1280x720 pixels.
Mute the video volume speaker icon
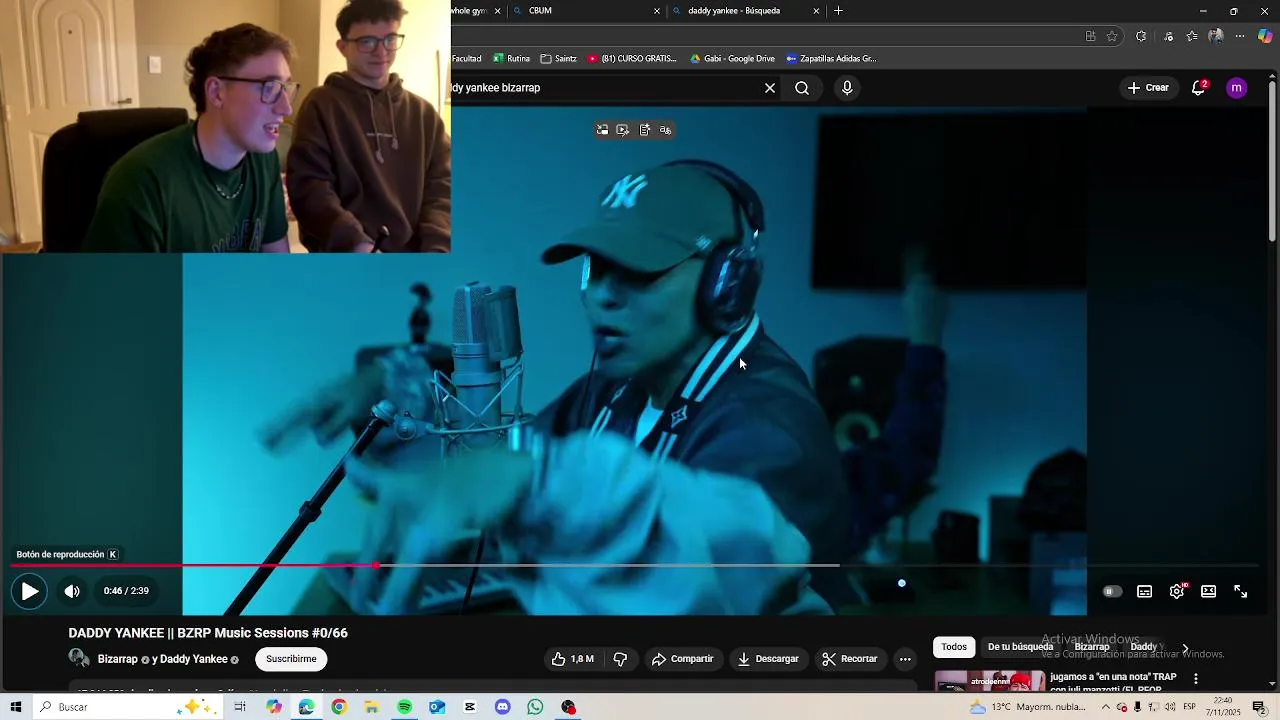coord(72,591)
